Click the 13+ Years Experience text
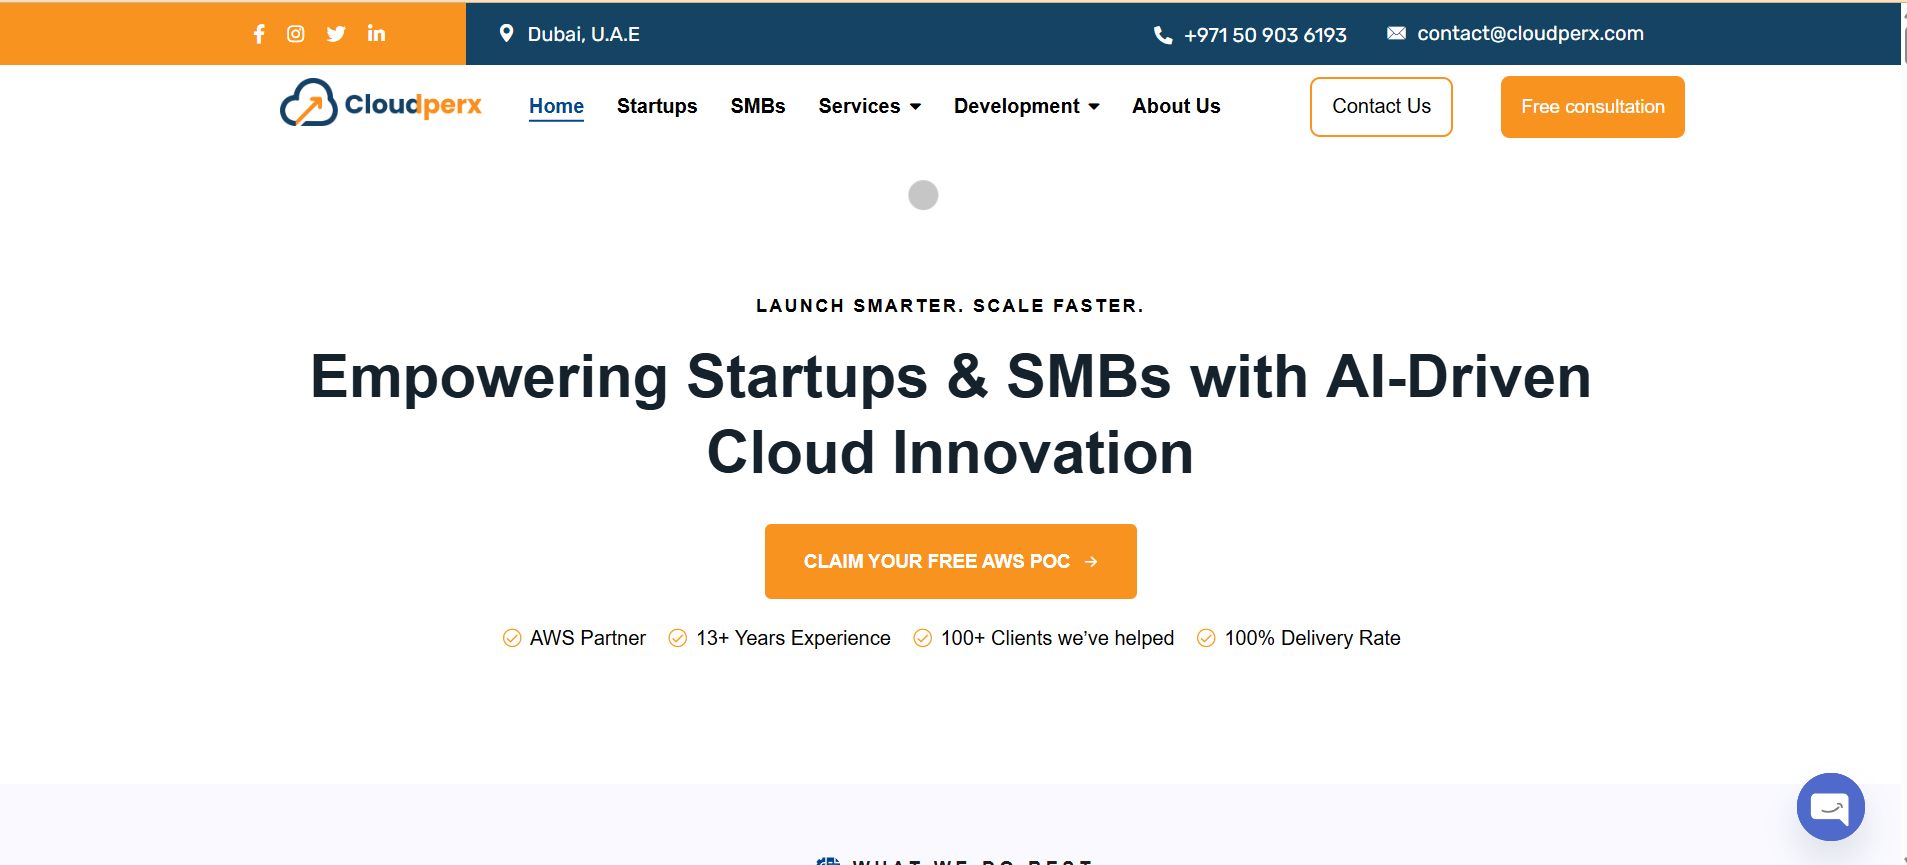Viewport: 1907px width, 865px height. [x=793, y=638]
